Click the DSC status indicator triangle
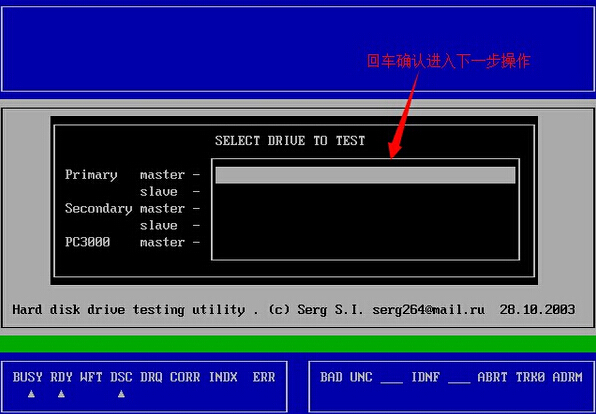The height and width of the screenshot is (414, 596). coord(121,394)
